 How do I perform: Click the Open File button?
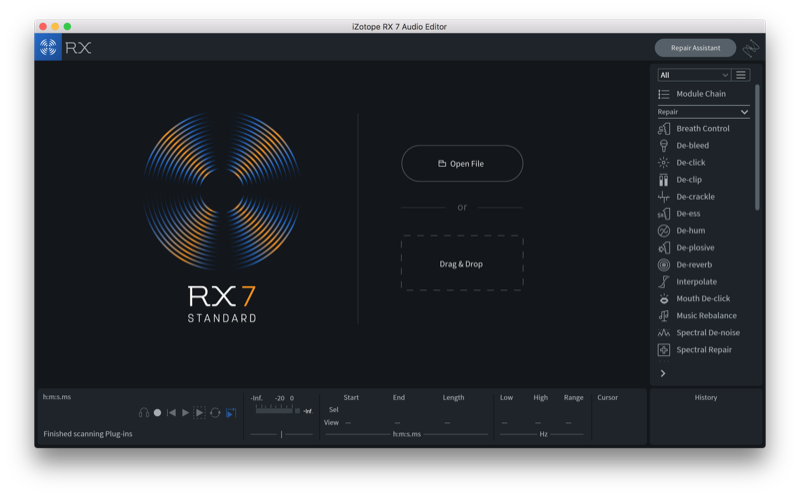click(x=462, y=164)
